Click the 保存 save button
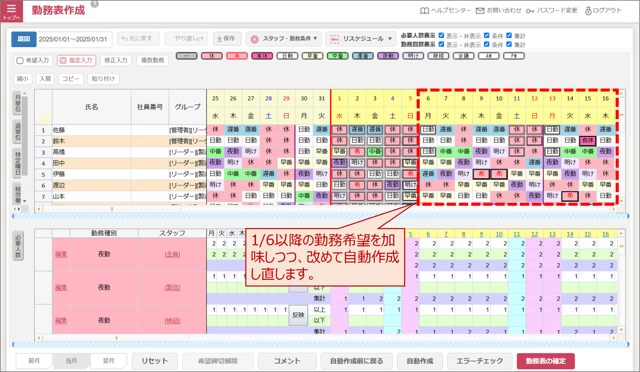 tap(227, 39)
